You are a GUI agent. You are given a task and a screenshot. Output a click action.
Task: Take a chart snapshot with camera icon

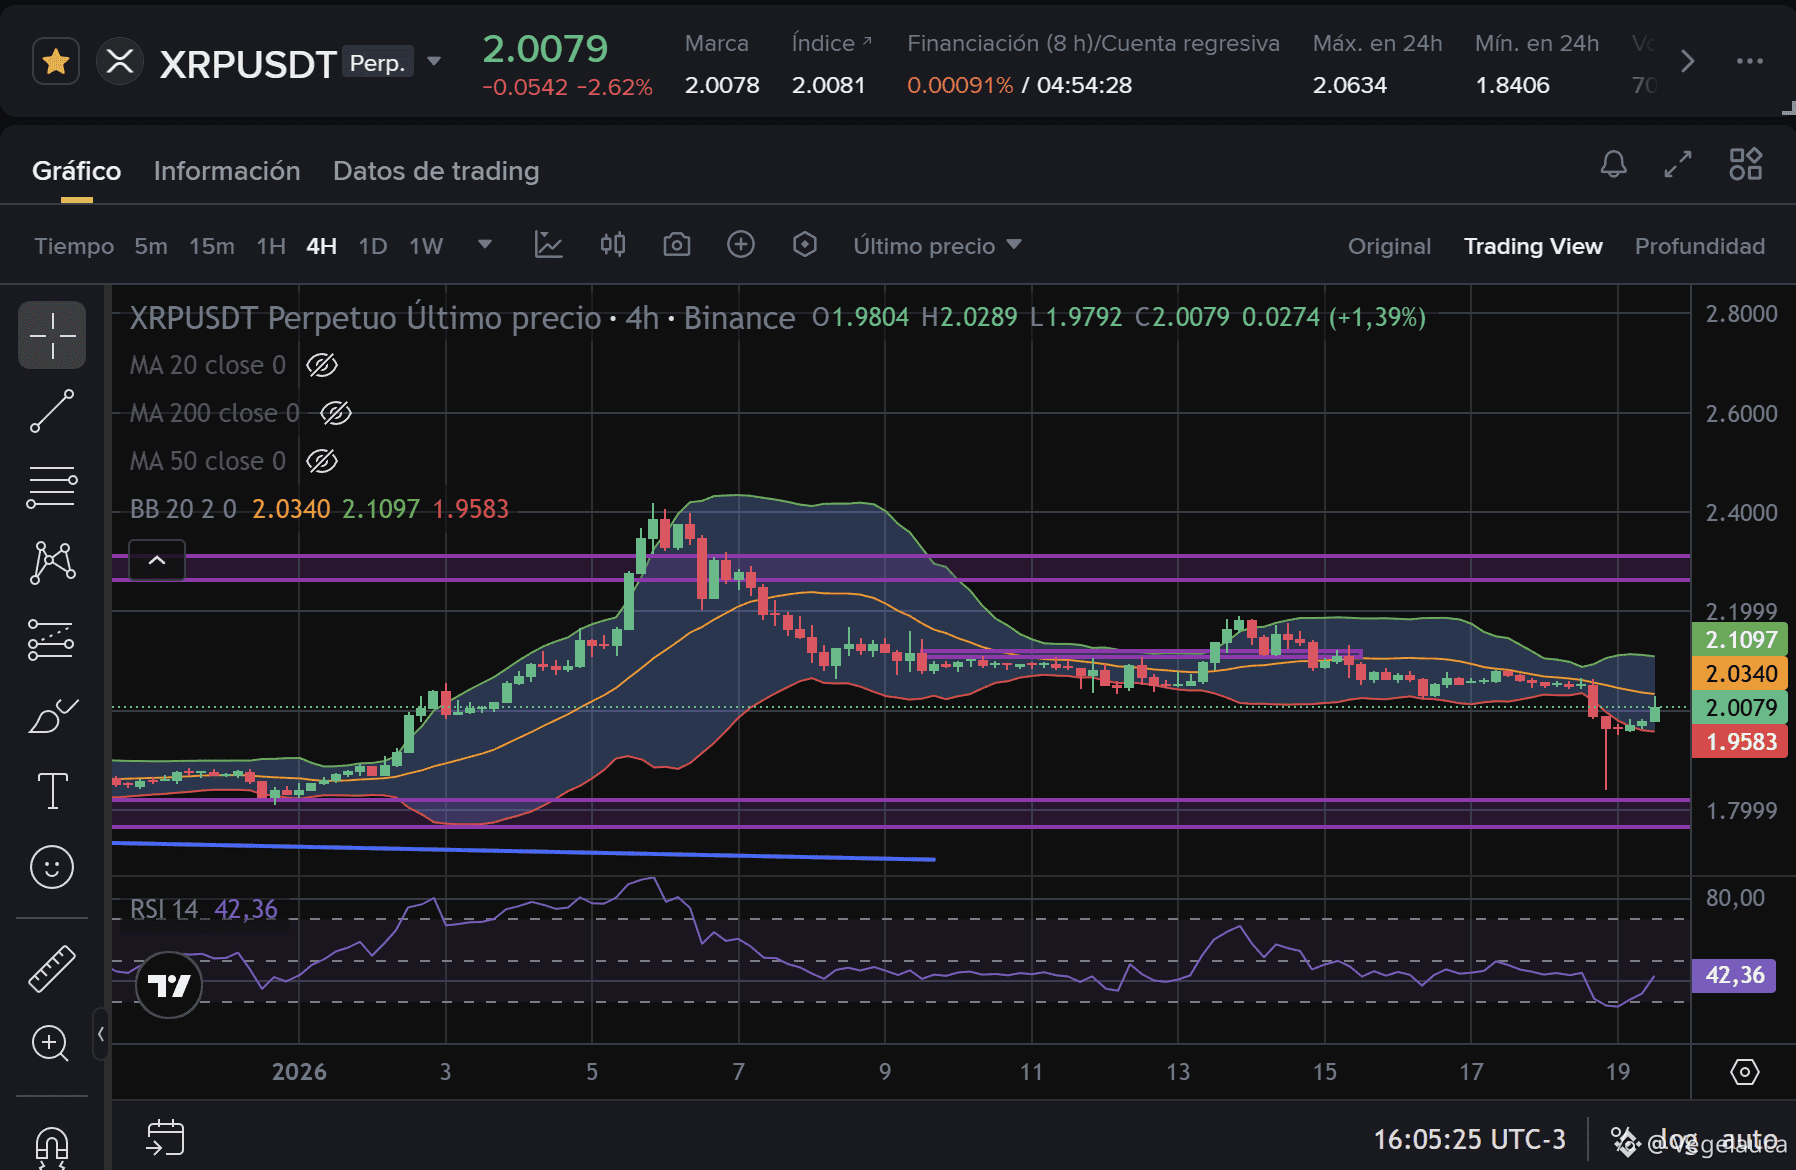[677, 245]
